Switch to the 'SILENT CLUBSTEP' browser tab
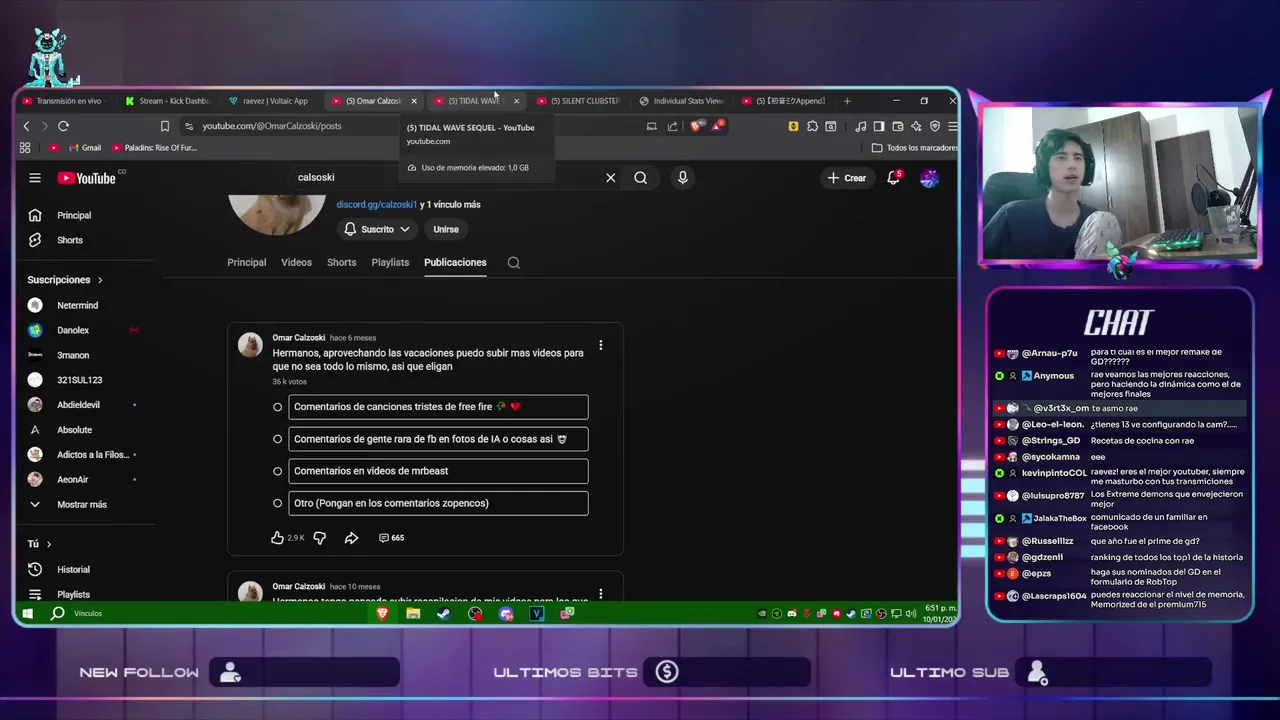 point(578,101)
